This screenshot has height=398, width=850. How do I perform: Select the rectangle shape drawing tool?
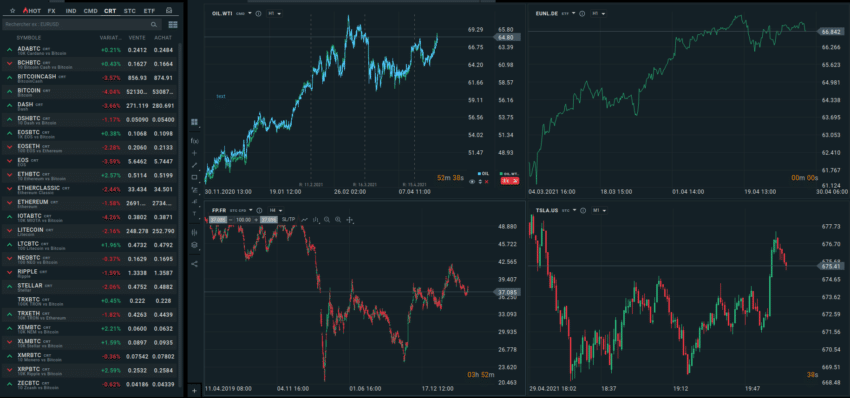point(195,177)
